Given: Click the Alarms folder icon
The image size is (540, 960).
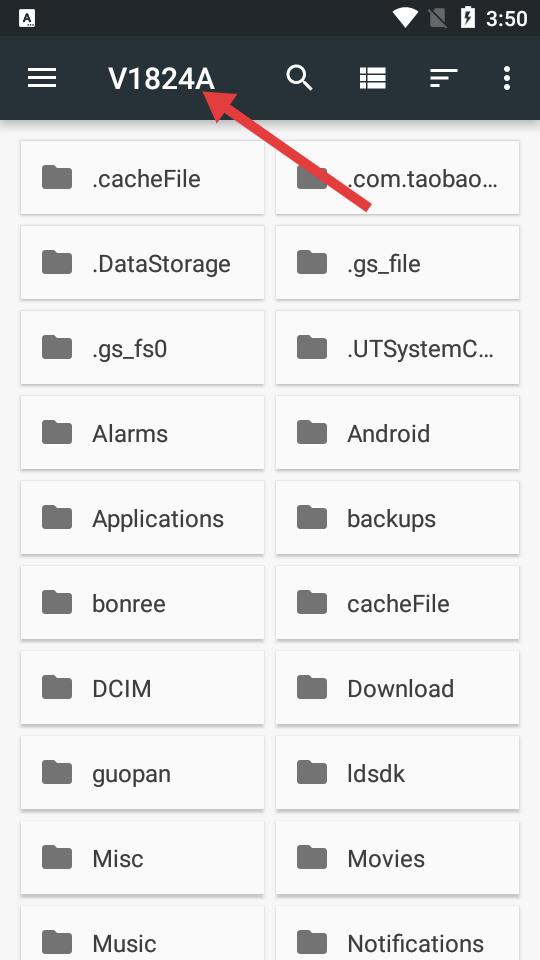Looking at the screenshot, I should coord(57,432).
